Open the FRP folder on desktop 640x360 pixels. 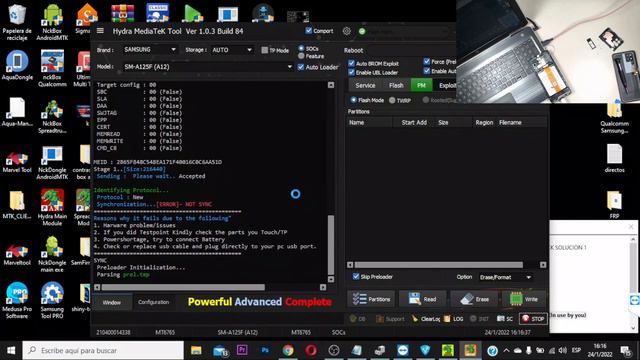(x=614, y=204)
